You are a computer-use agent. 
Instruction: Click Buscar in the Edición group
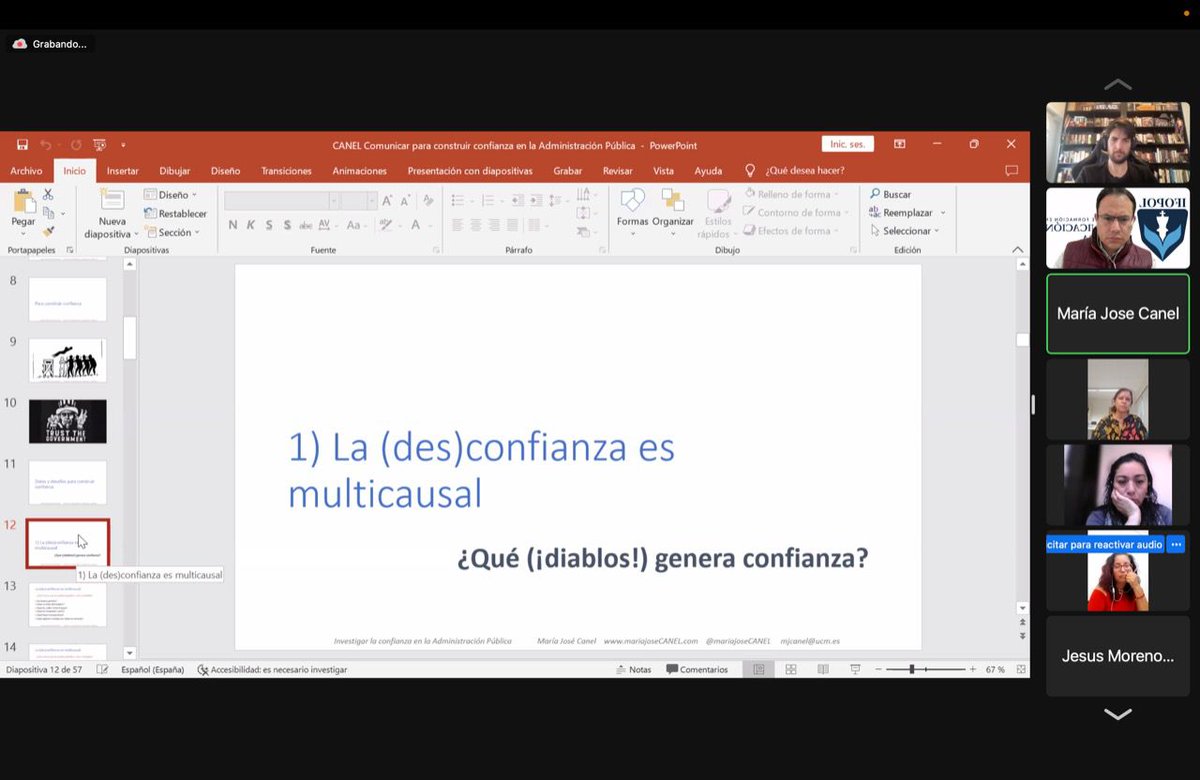[890, 194]
